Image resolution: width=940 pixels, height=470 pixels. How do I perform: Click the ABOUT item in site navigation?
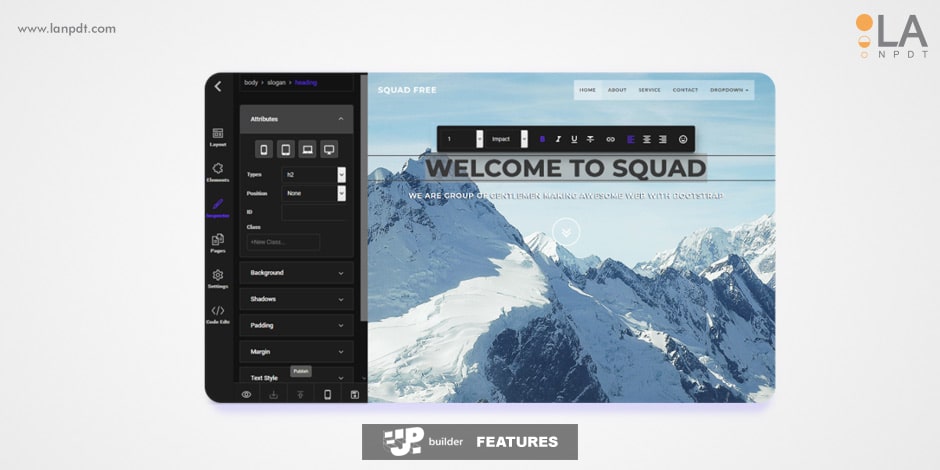click(x=617, y=90)
